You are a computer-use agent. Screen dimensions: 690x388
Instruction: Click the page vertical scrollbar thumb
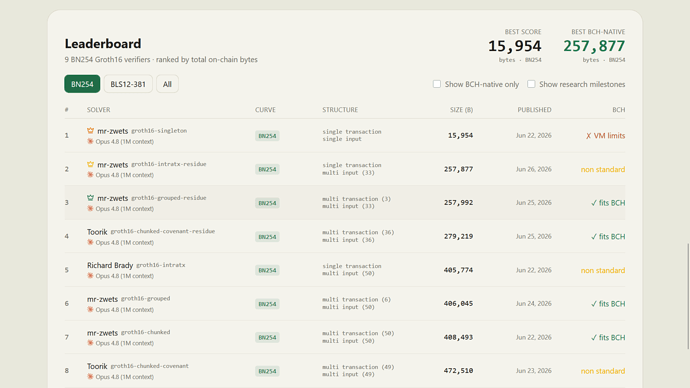tap(688, 296)
